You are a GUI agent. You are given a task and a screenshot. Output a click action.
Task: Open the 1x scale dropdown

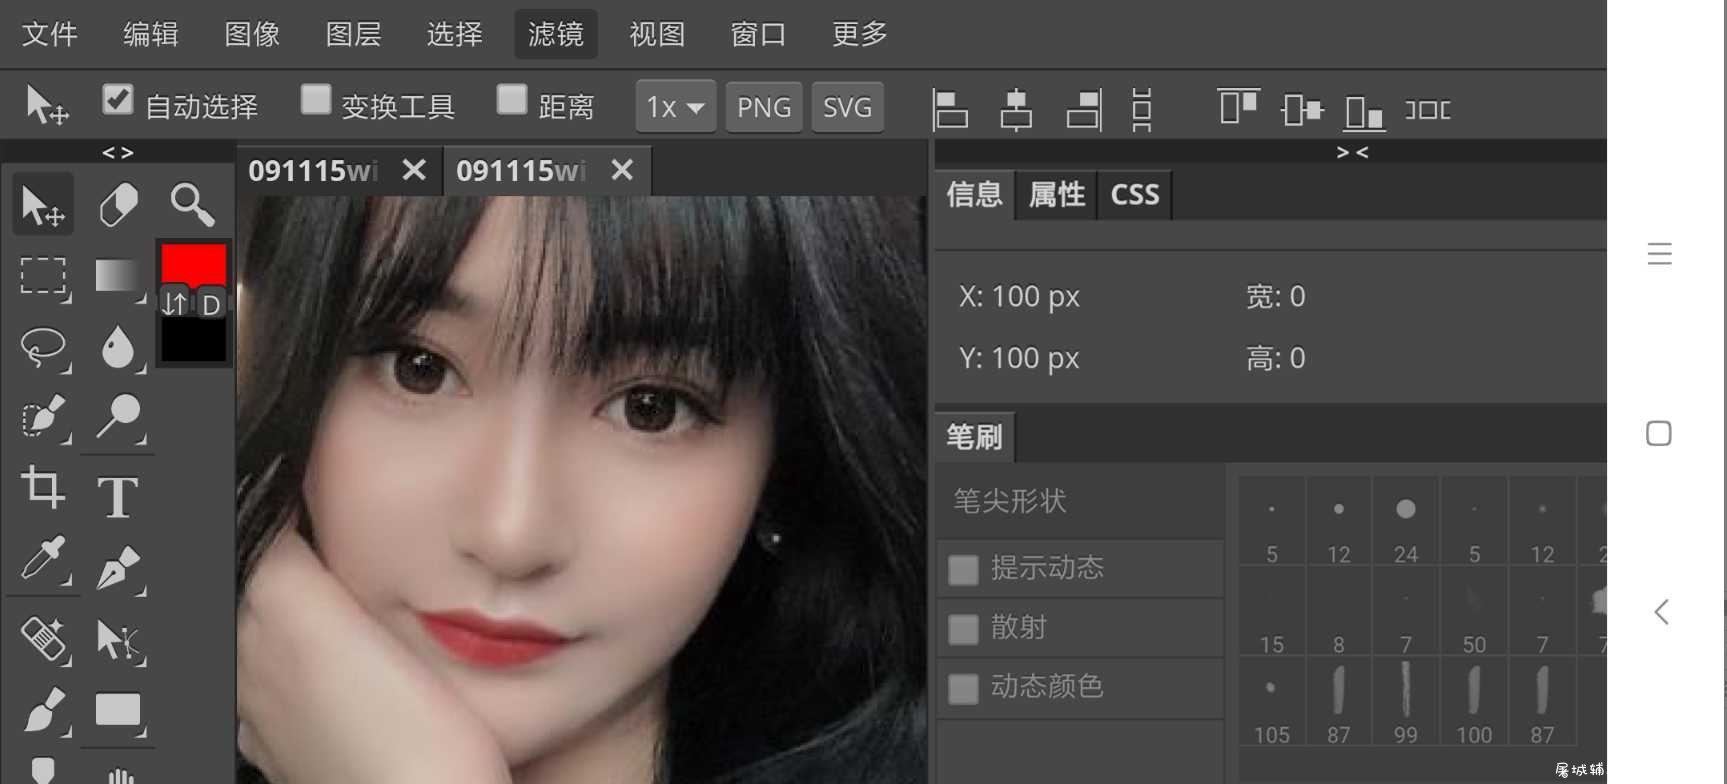tap(676, 107)
